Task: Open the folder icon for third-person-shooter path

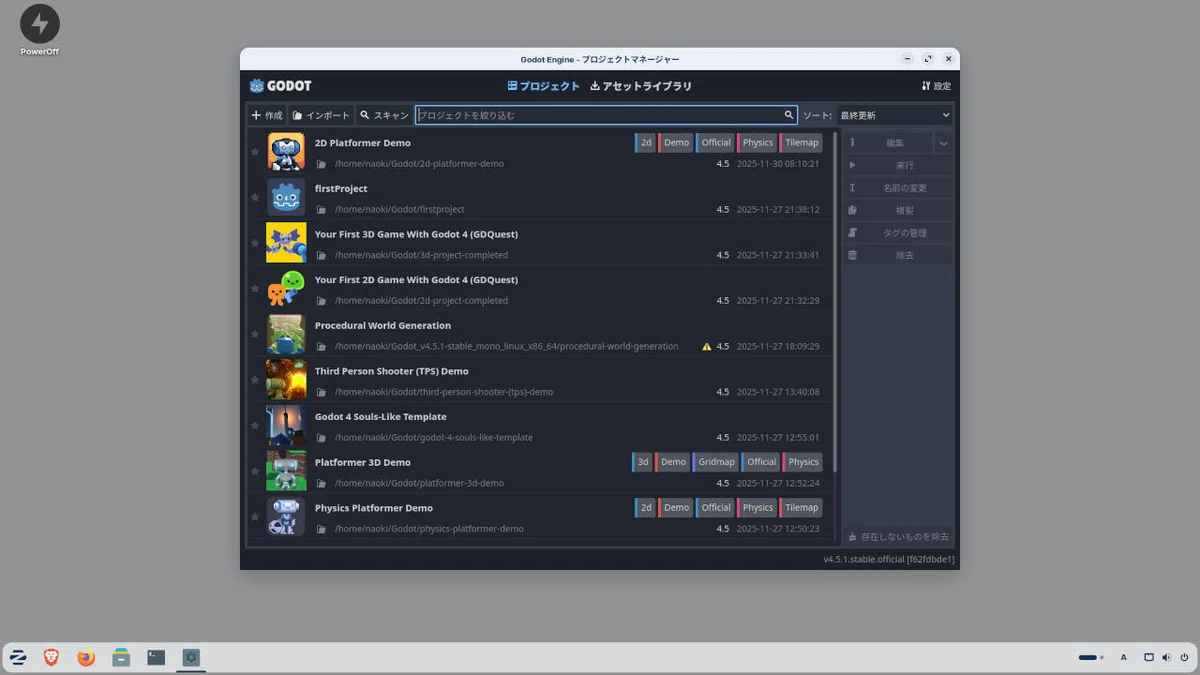Action: coord(321,392)
